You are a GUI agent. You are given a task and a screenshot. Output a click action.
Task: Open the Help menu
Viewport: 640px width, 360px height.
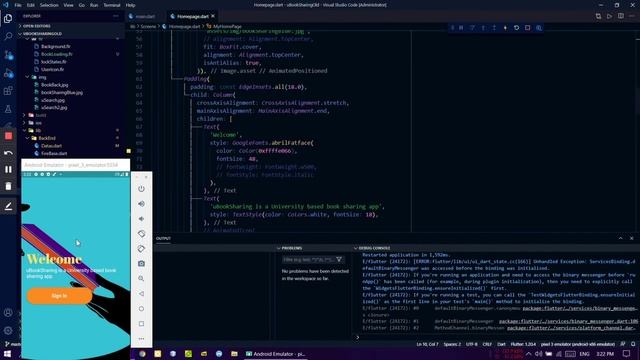[x=130, y=5]
